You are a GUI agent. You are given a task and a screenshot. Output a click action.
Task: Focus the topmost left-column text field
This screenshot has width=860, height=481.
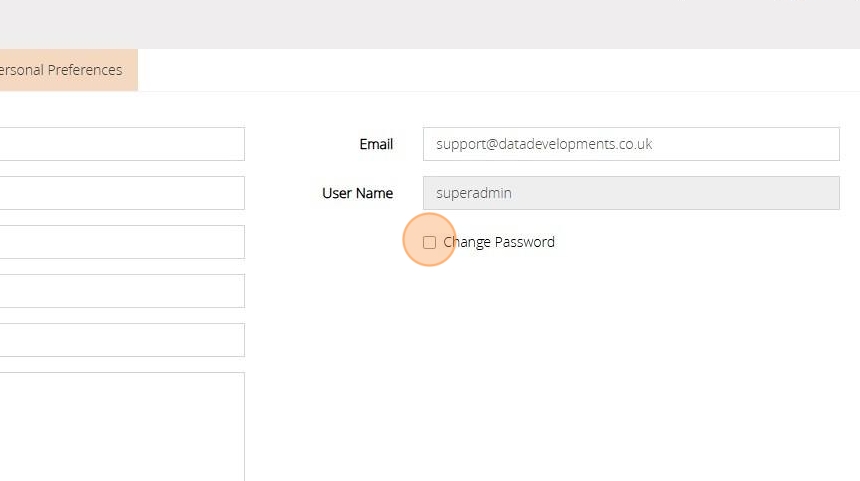coord(120,144)
